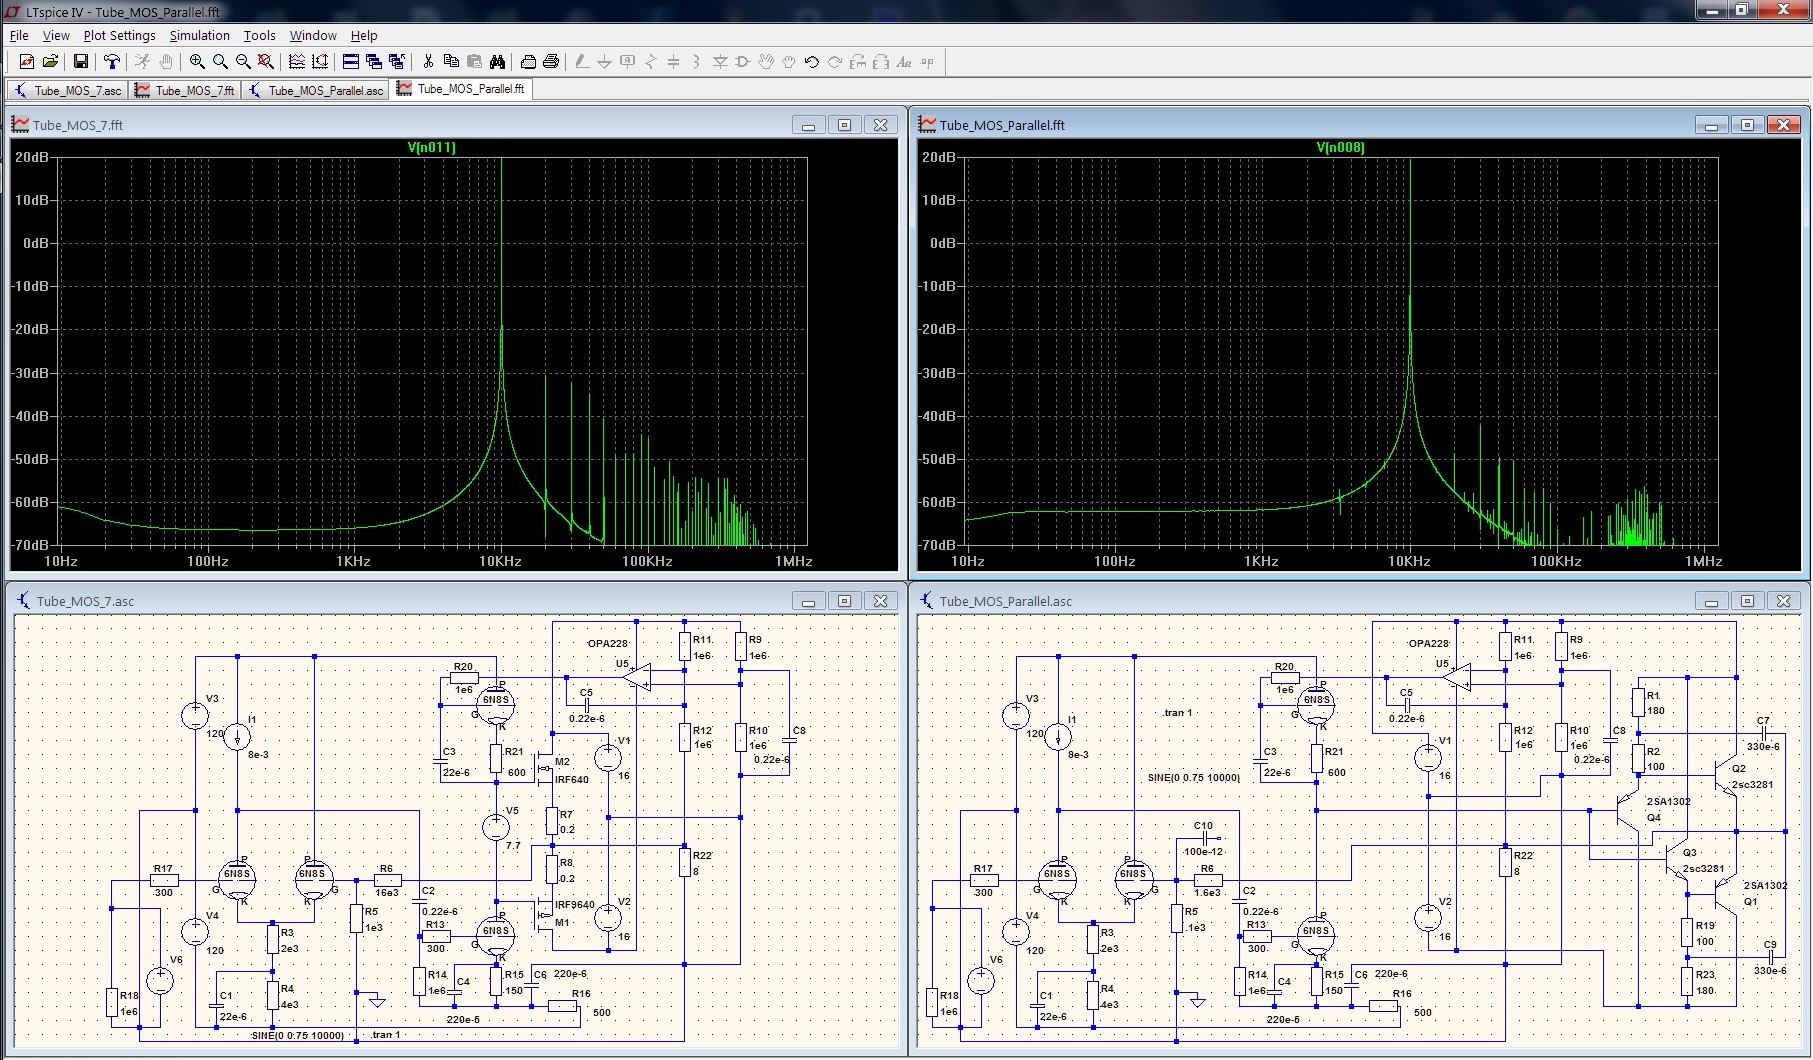Click the New Schematic toolbar icon
1813x1060 pixels.
[x=27, y=62]
